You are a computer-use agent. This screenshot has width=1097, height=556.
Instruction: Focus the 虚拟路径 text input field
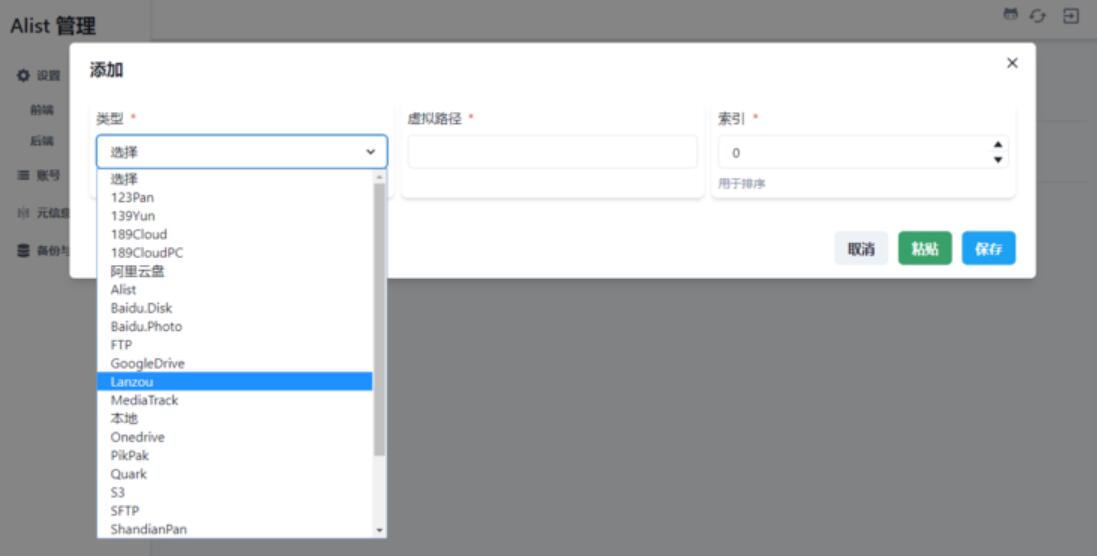tap(552, 152)
